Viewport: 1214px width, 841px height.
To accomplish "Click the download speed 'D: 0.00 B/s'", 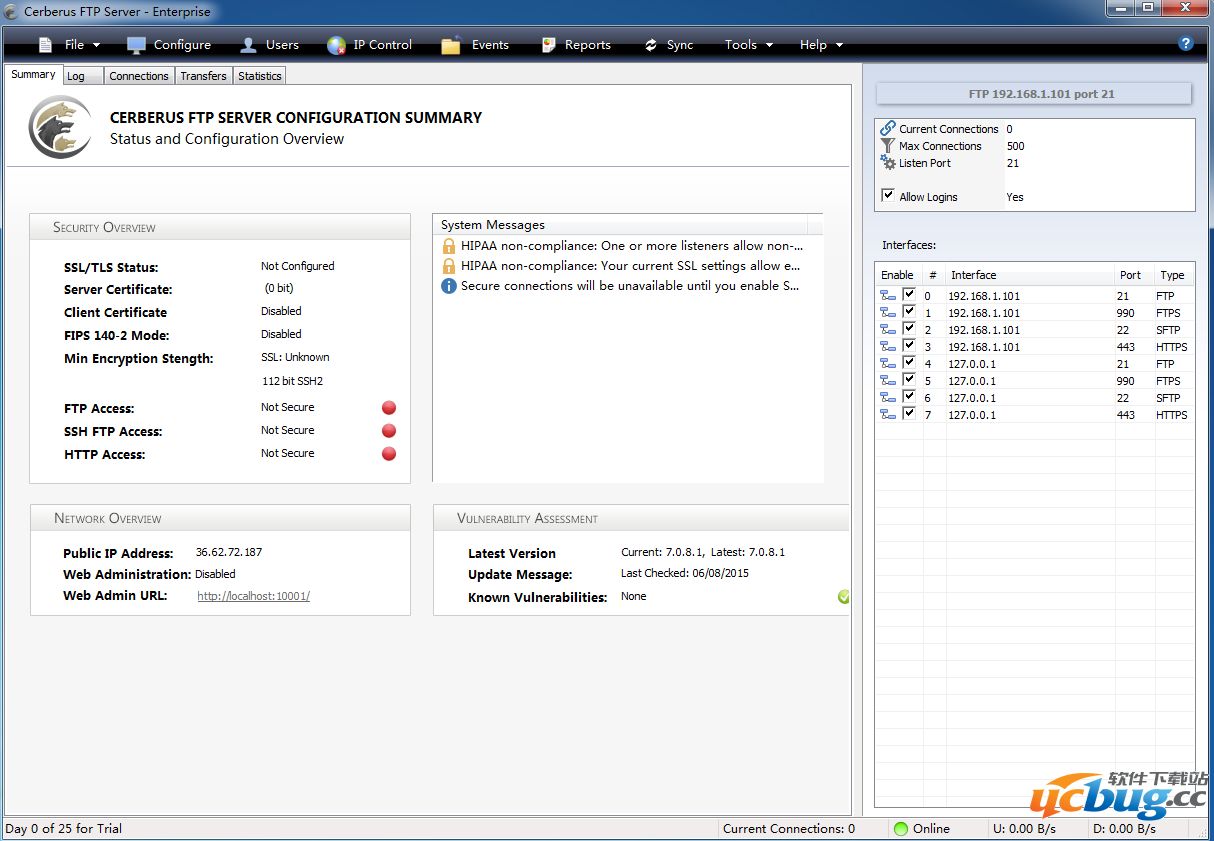I will (x=1124, y=829).
